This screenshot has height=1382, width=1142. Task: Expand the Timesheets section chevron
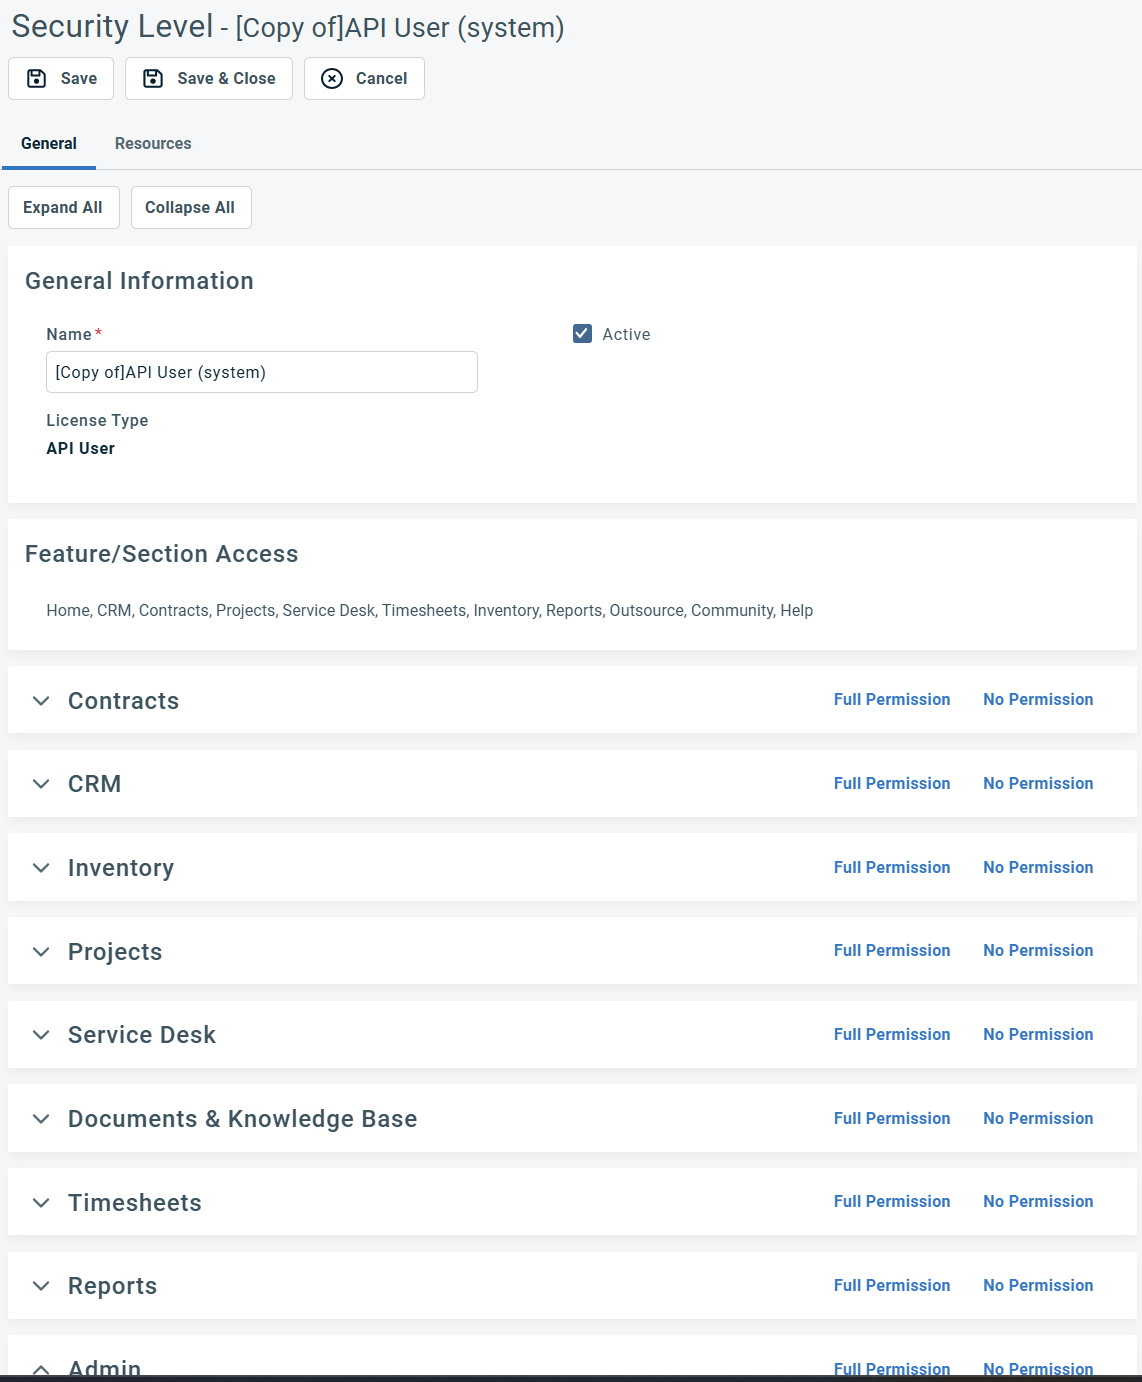coord(41,1203)
